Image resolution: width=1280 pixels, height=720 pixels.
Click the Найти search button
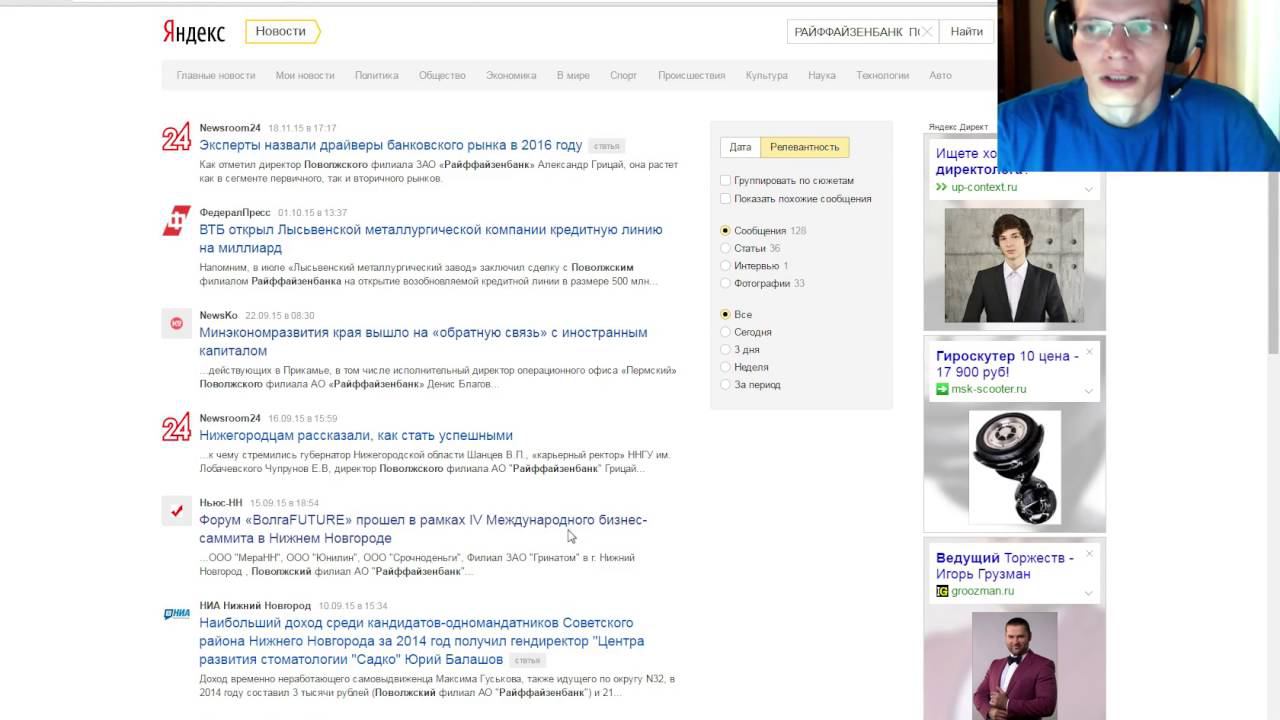coord(966,32)
